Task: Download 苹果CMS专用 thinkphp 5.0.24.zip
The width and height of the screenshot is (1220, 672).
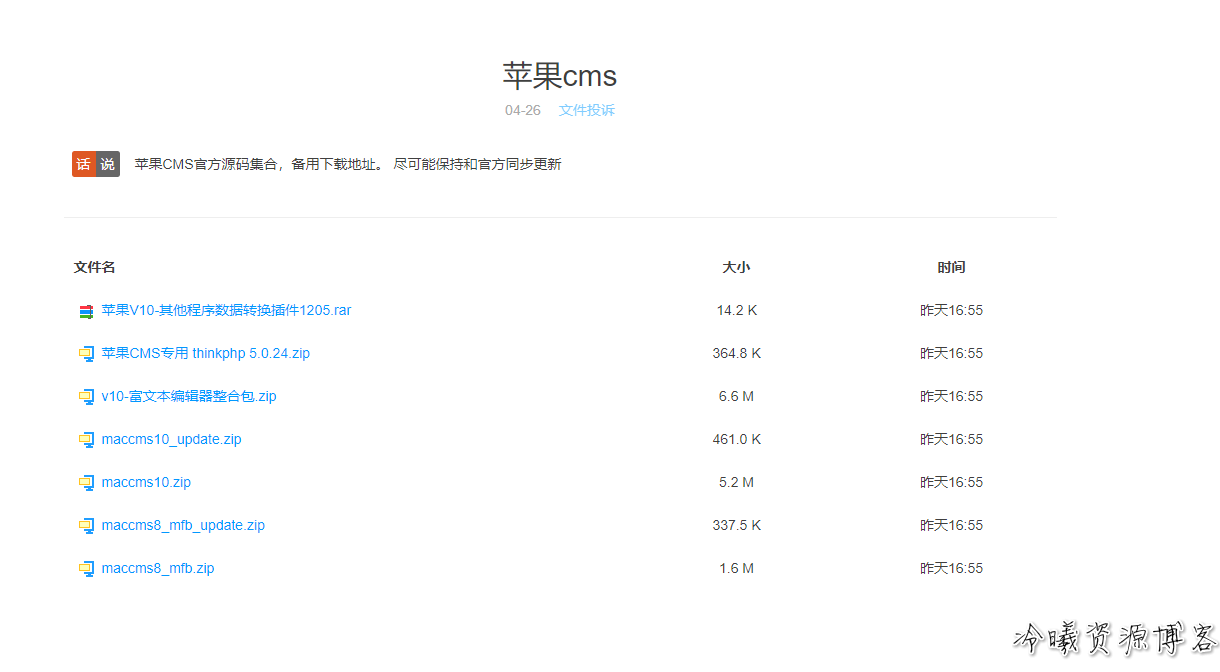Action: pyautogui.click(x=205, y=353)
